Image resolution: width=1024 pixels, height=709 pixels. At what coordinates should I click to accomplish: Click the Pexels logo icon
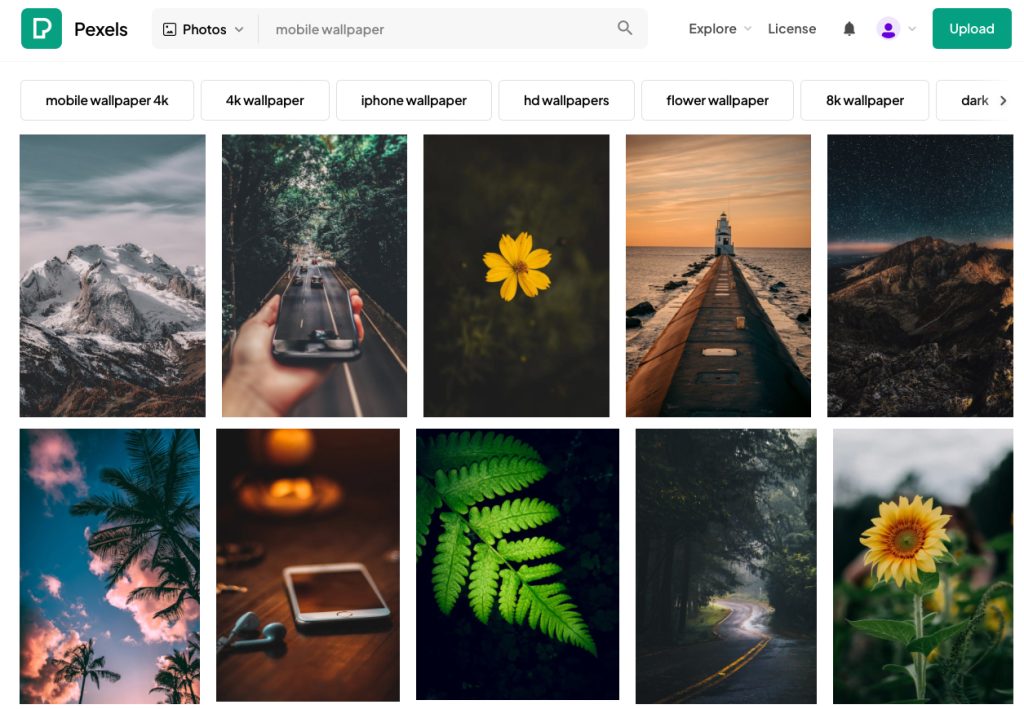[x=41, y=29]
